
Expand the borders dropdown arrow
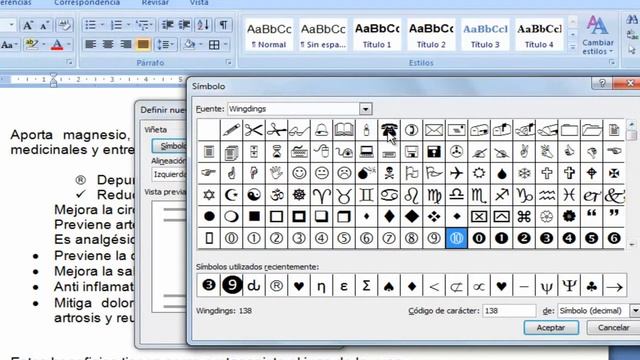(225, 44)
